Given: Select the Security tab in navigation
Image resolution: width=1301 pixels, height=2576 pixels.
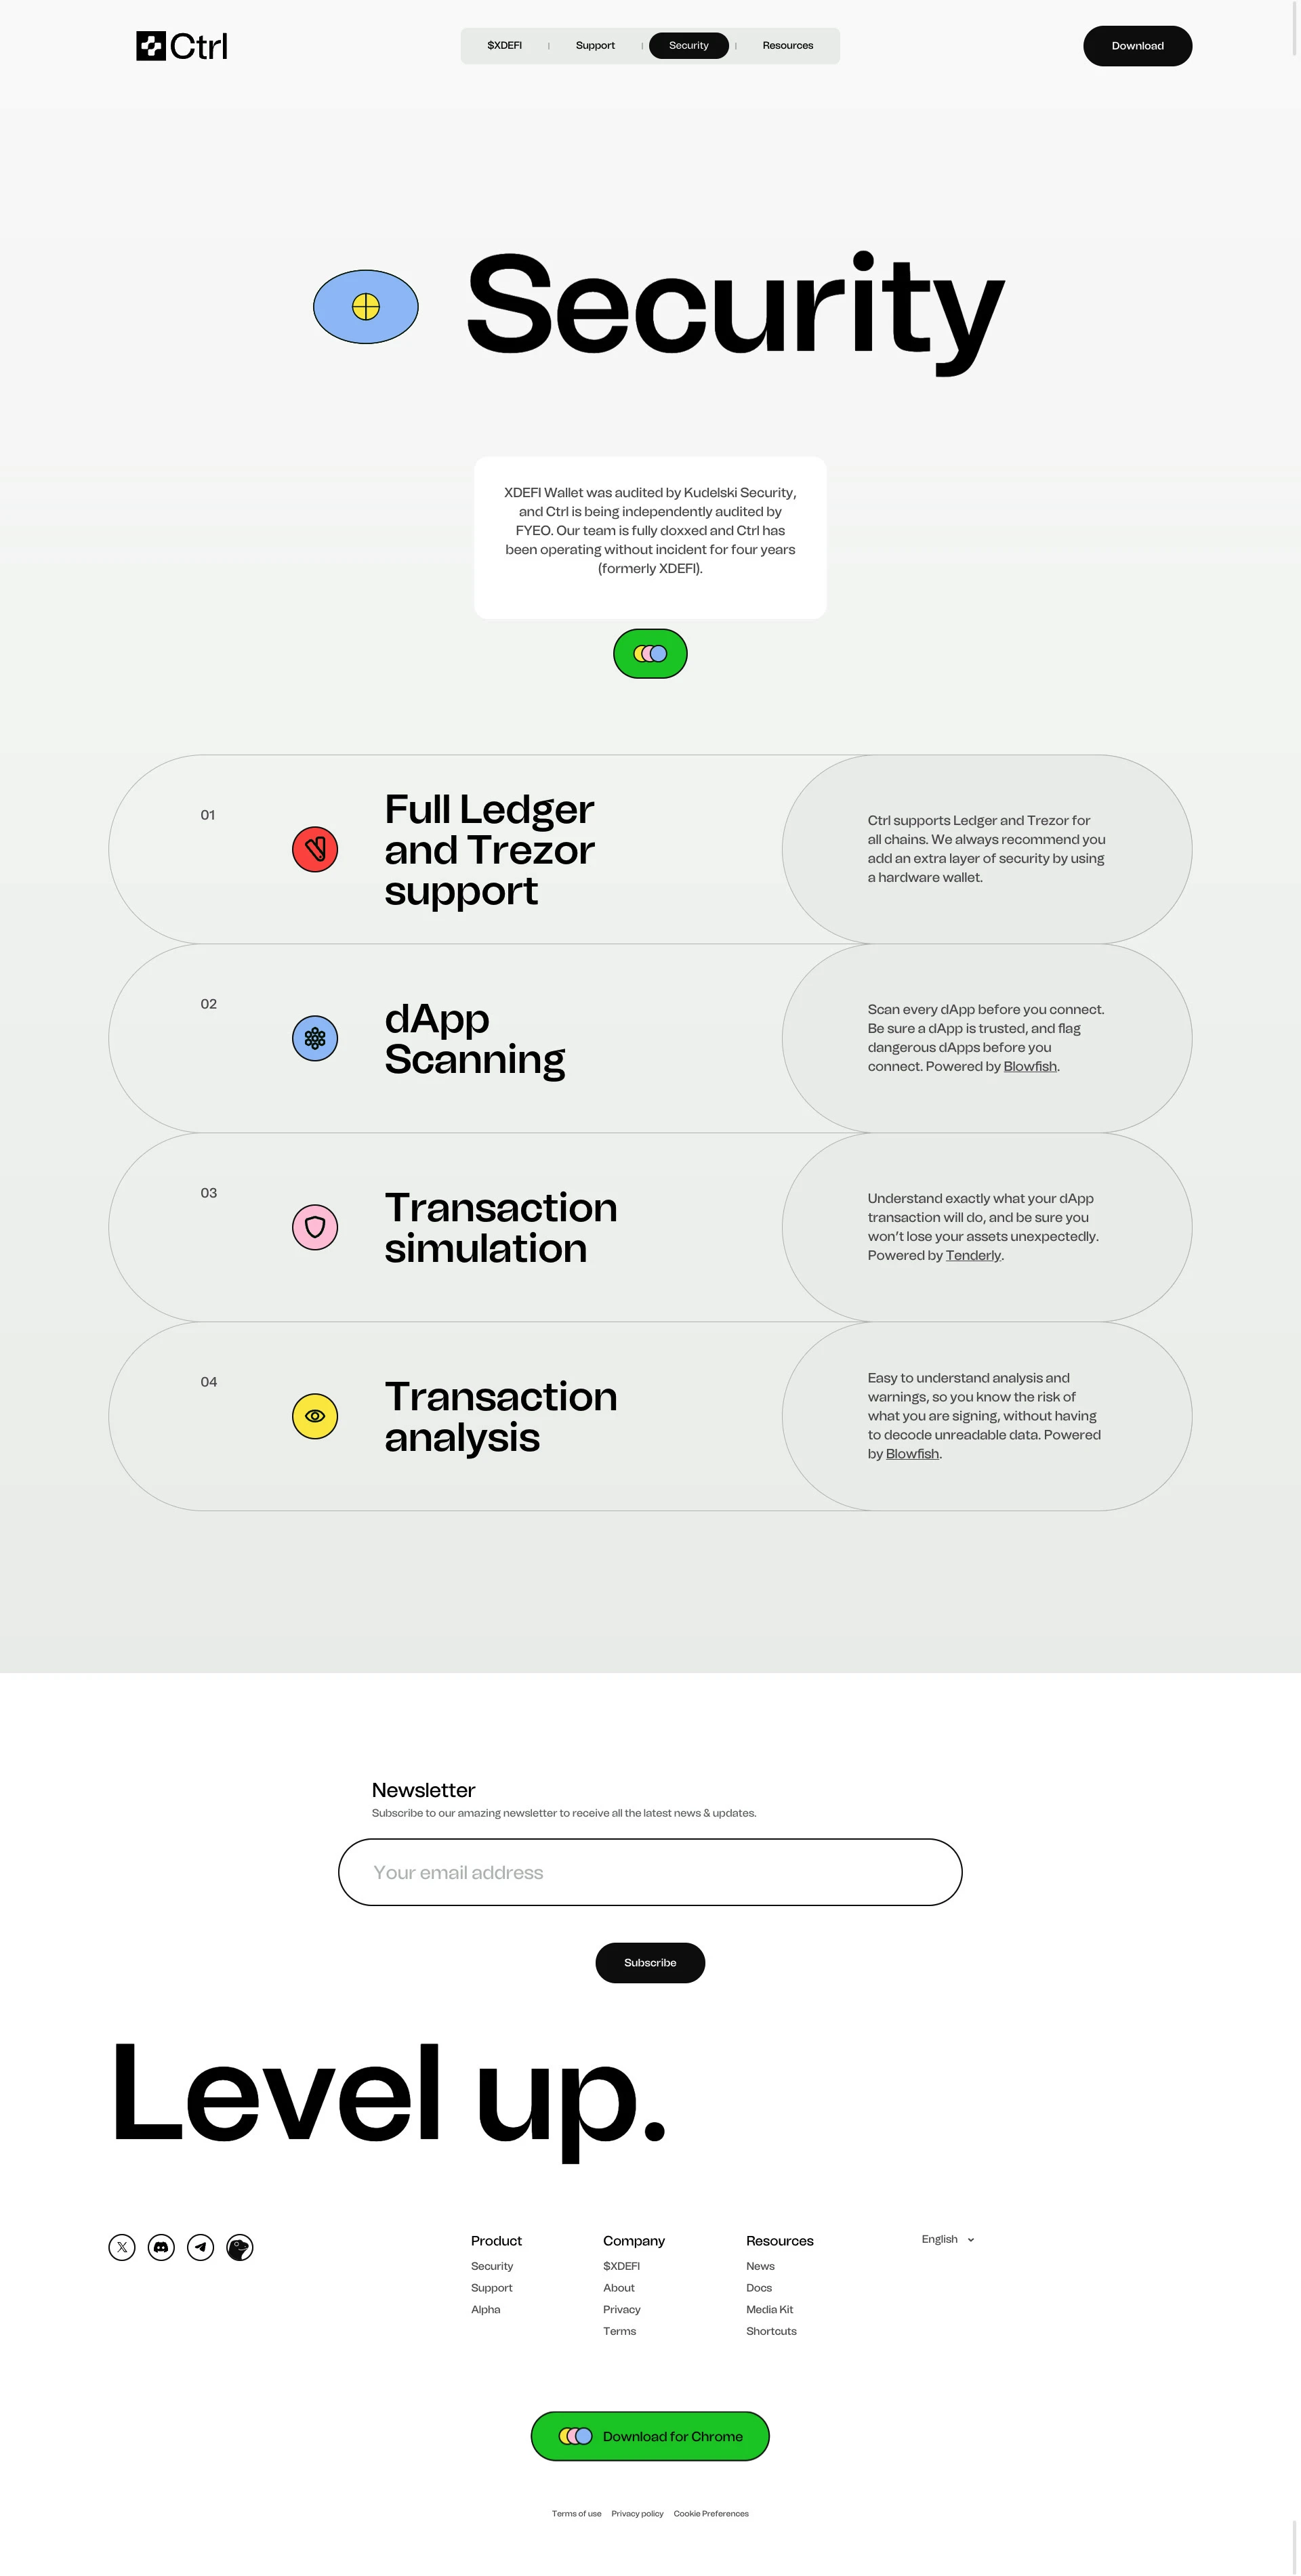Looking at the screenshot, I should (688, 45).
